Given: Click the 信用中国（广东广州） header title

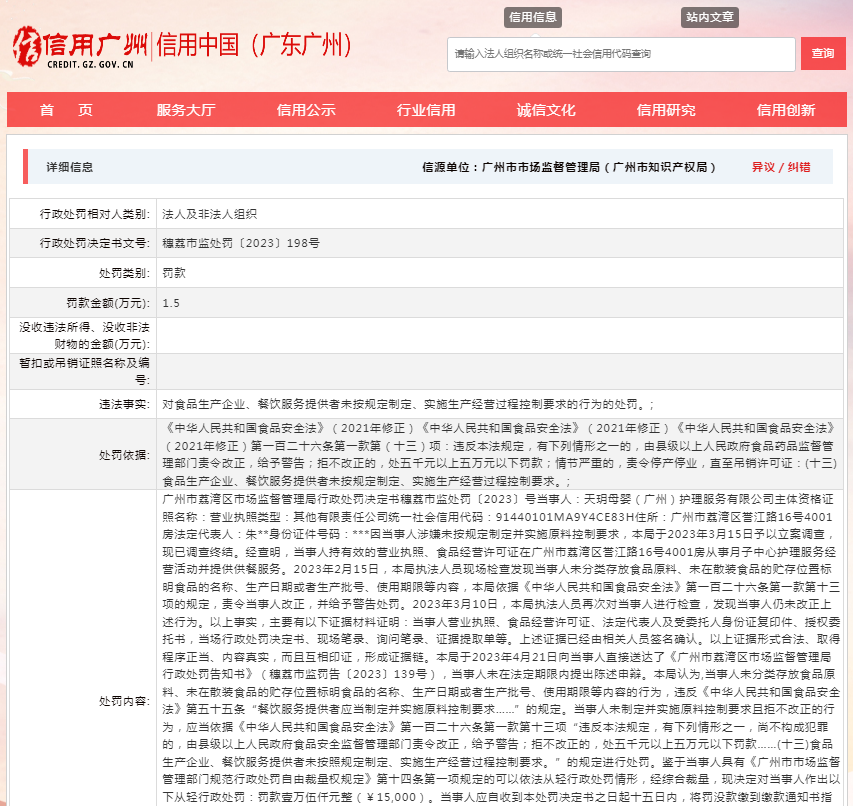Looking at the screenshot, I should tap(255, 45).
